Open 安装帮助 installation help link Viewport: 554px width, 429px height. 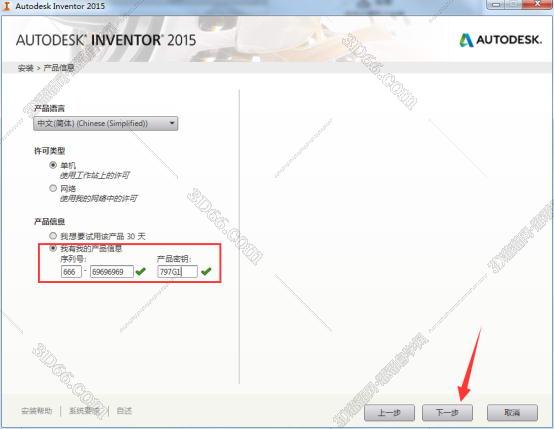36,411
